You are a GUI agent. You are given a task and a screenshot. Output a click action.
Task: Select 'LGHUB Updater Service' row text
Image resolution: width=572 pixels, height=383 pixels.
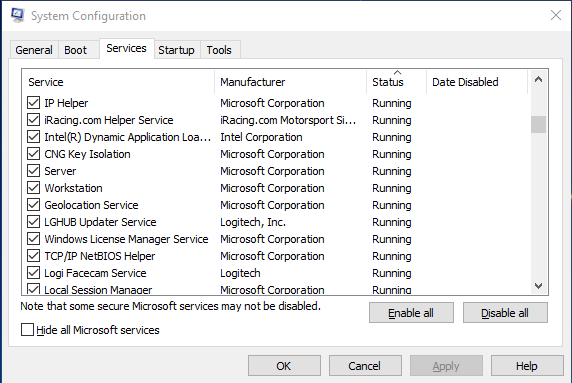point(100,222)
